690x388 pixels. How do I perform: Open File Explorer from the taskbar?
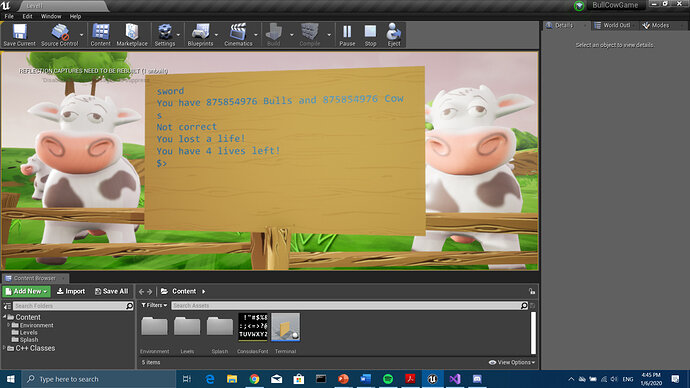pyautogui.click(x=232, y=379)
